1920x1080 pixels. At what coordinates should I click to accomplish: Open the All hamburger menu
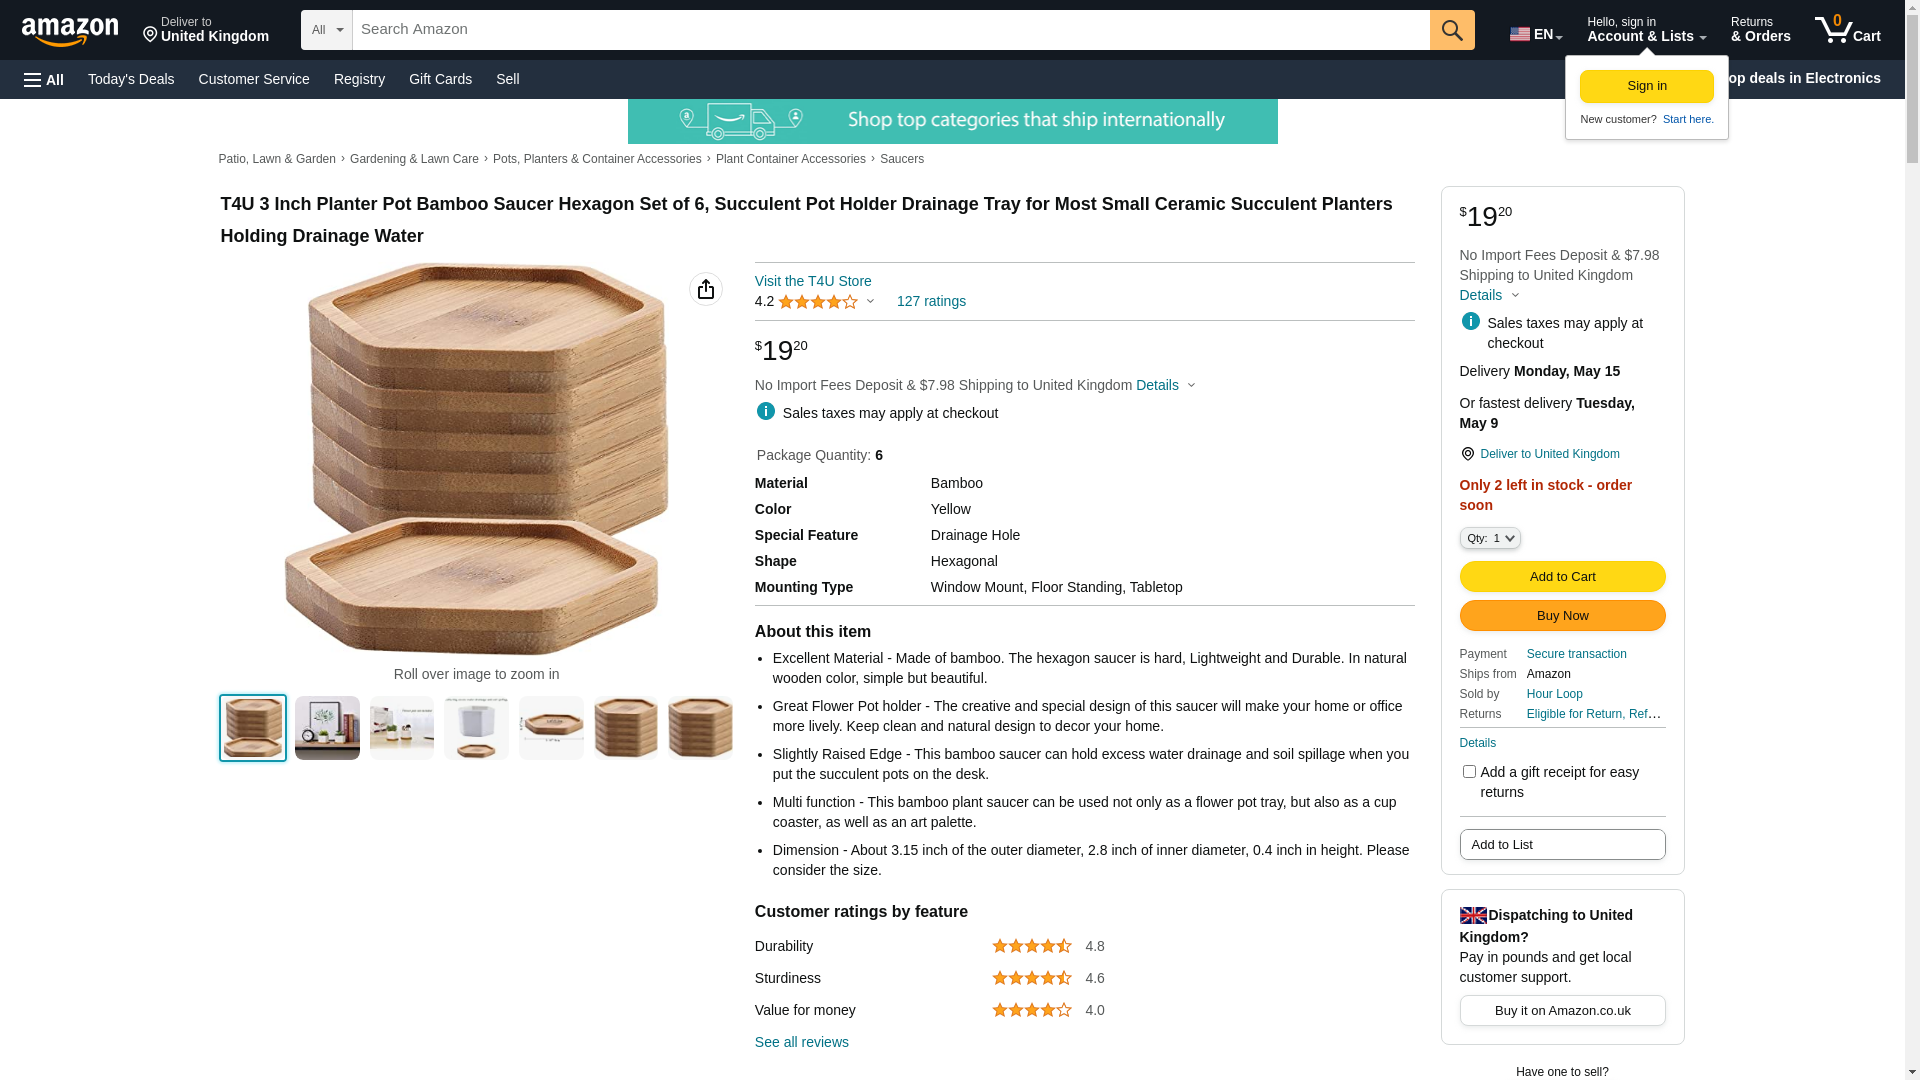coord(44,80)
